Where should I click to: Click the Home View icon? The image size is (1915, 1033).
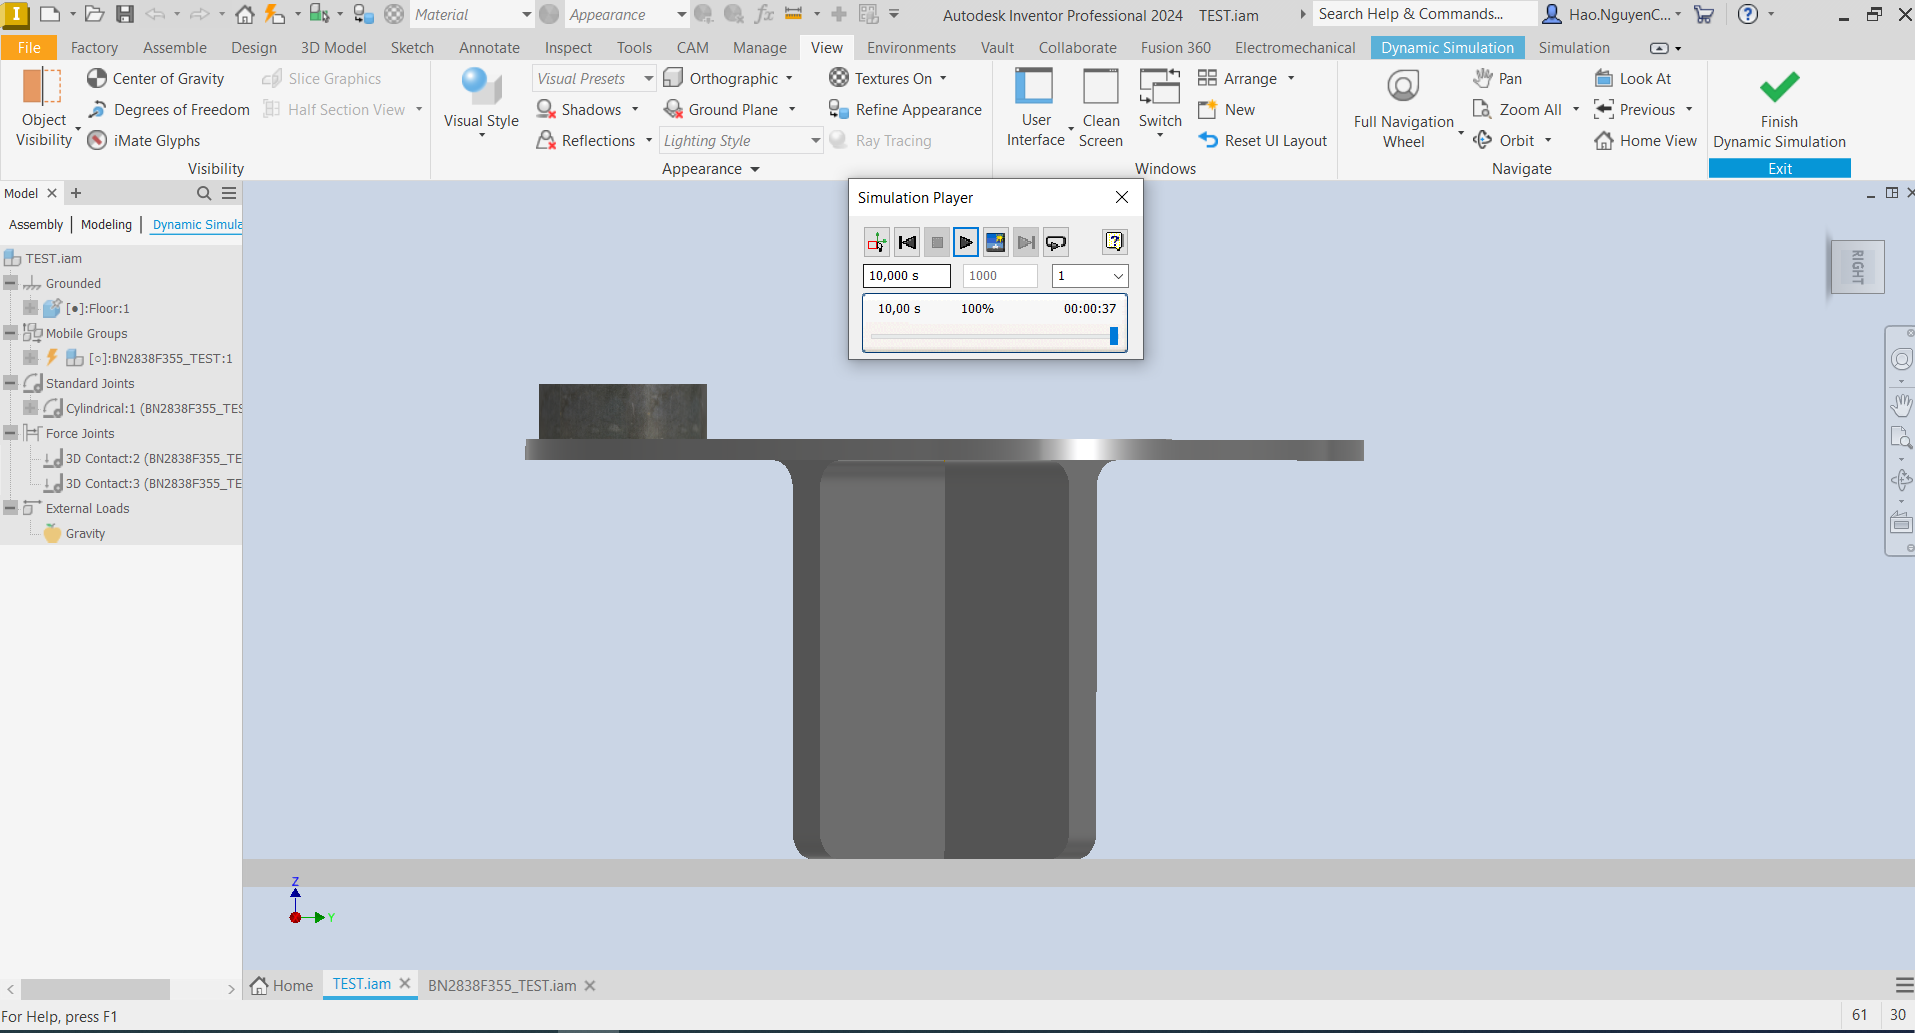(1604, 141)
